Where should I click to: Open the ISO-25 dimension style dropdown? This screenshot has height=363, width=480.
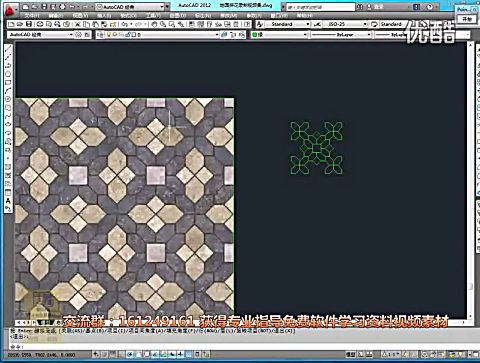pos(345,24)
